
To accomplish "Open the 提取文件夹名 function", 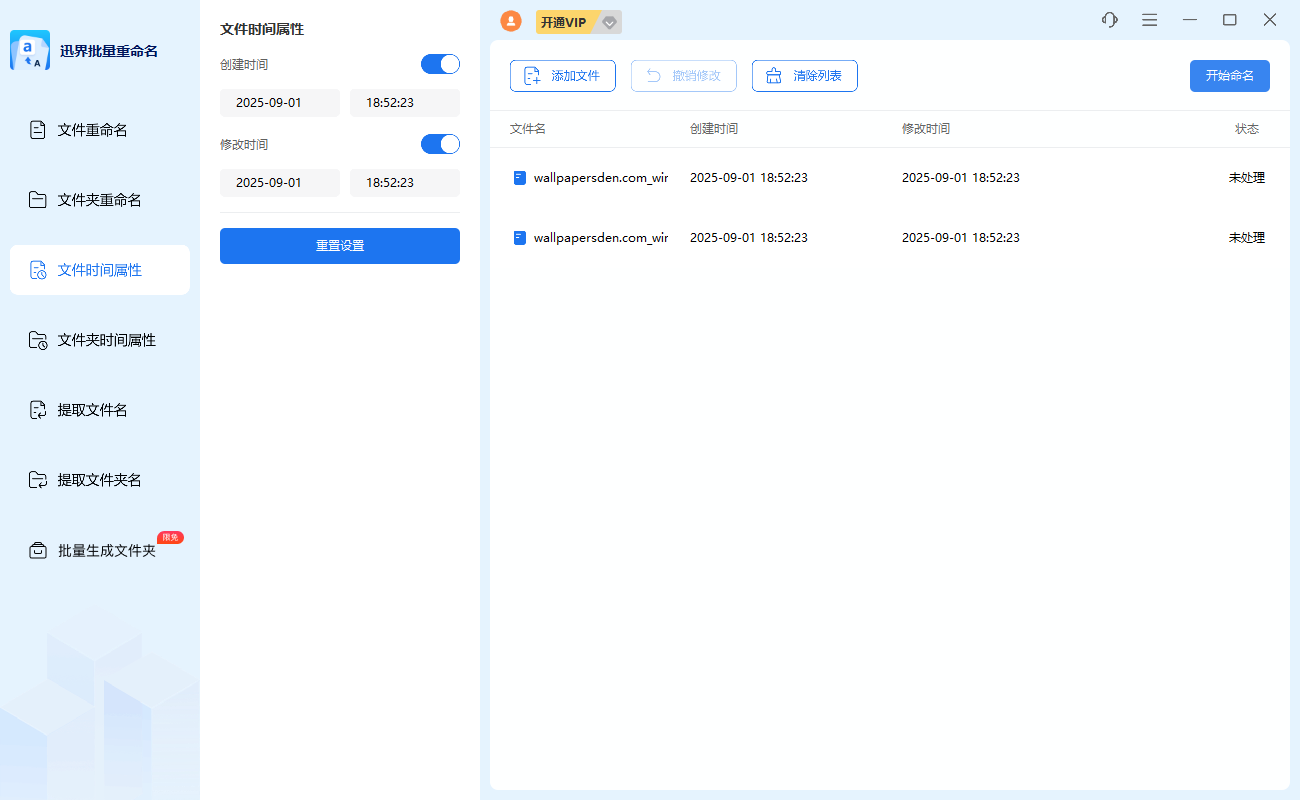I will (x=96, y=479).
